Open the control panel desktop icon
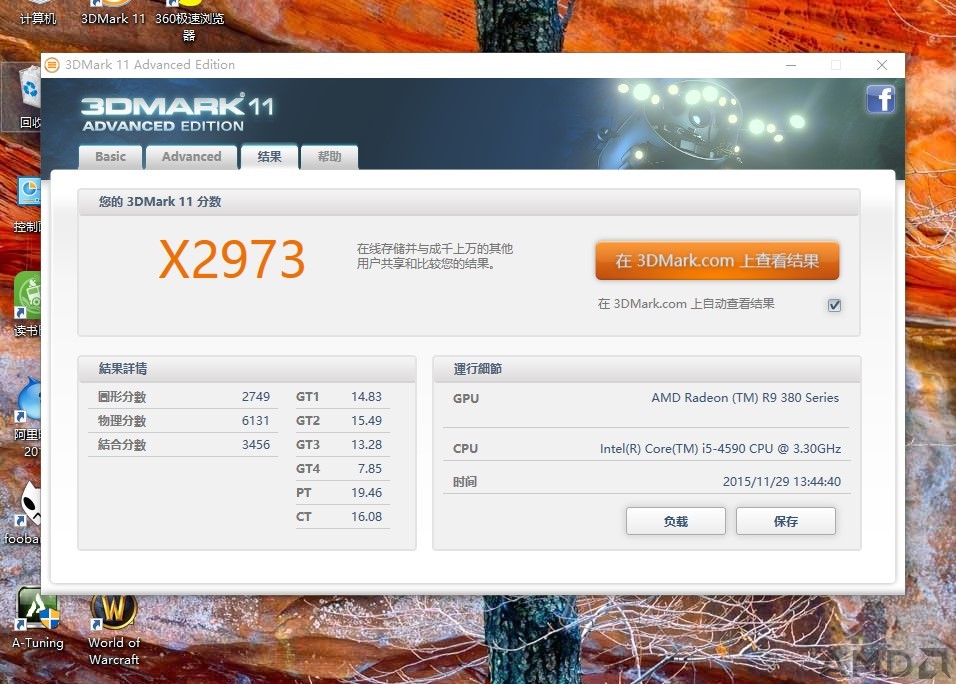The height and width of the screenshot is (684, 956). click(x=28, y=205)
